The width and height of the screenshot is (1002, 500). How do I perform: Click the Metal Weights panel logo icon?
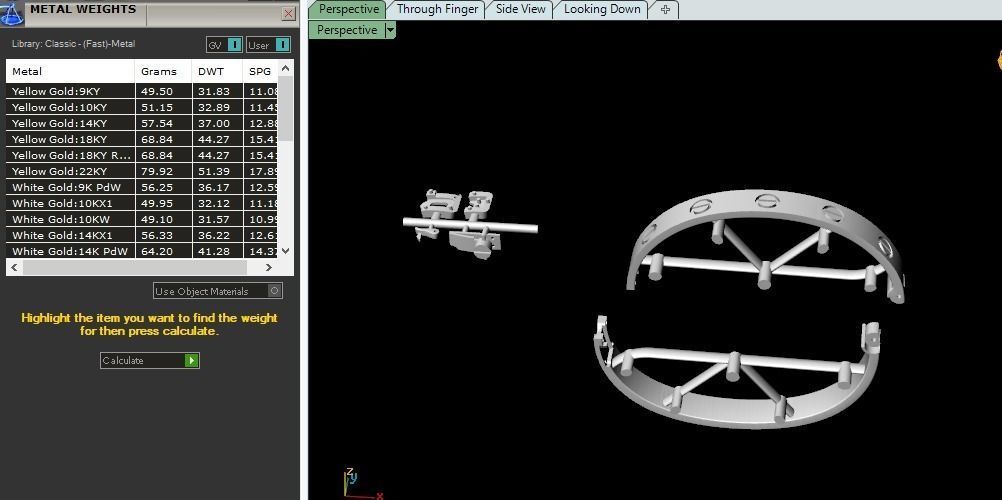pyautogui.click(x=12, y=13)
